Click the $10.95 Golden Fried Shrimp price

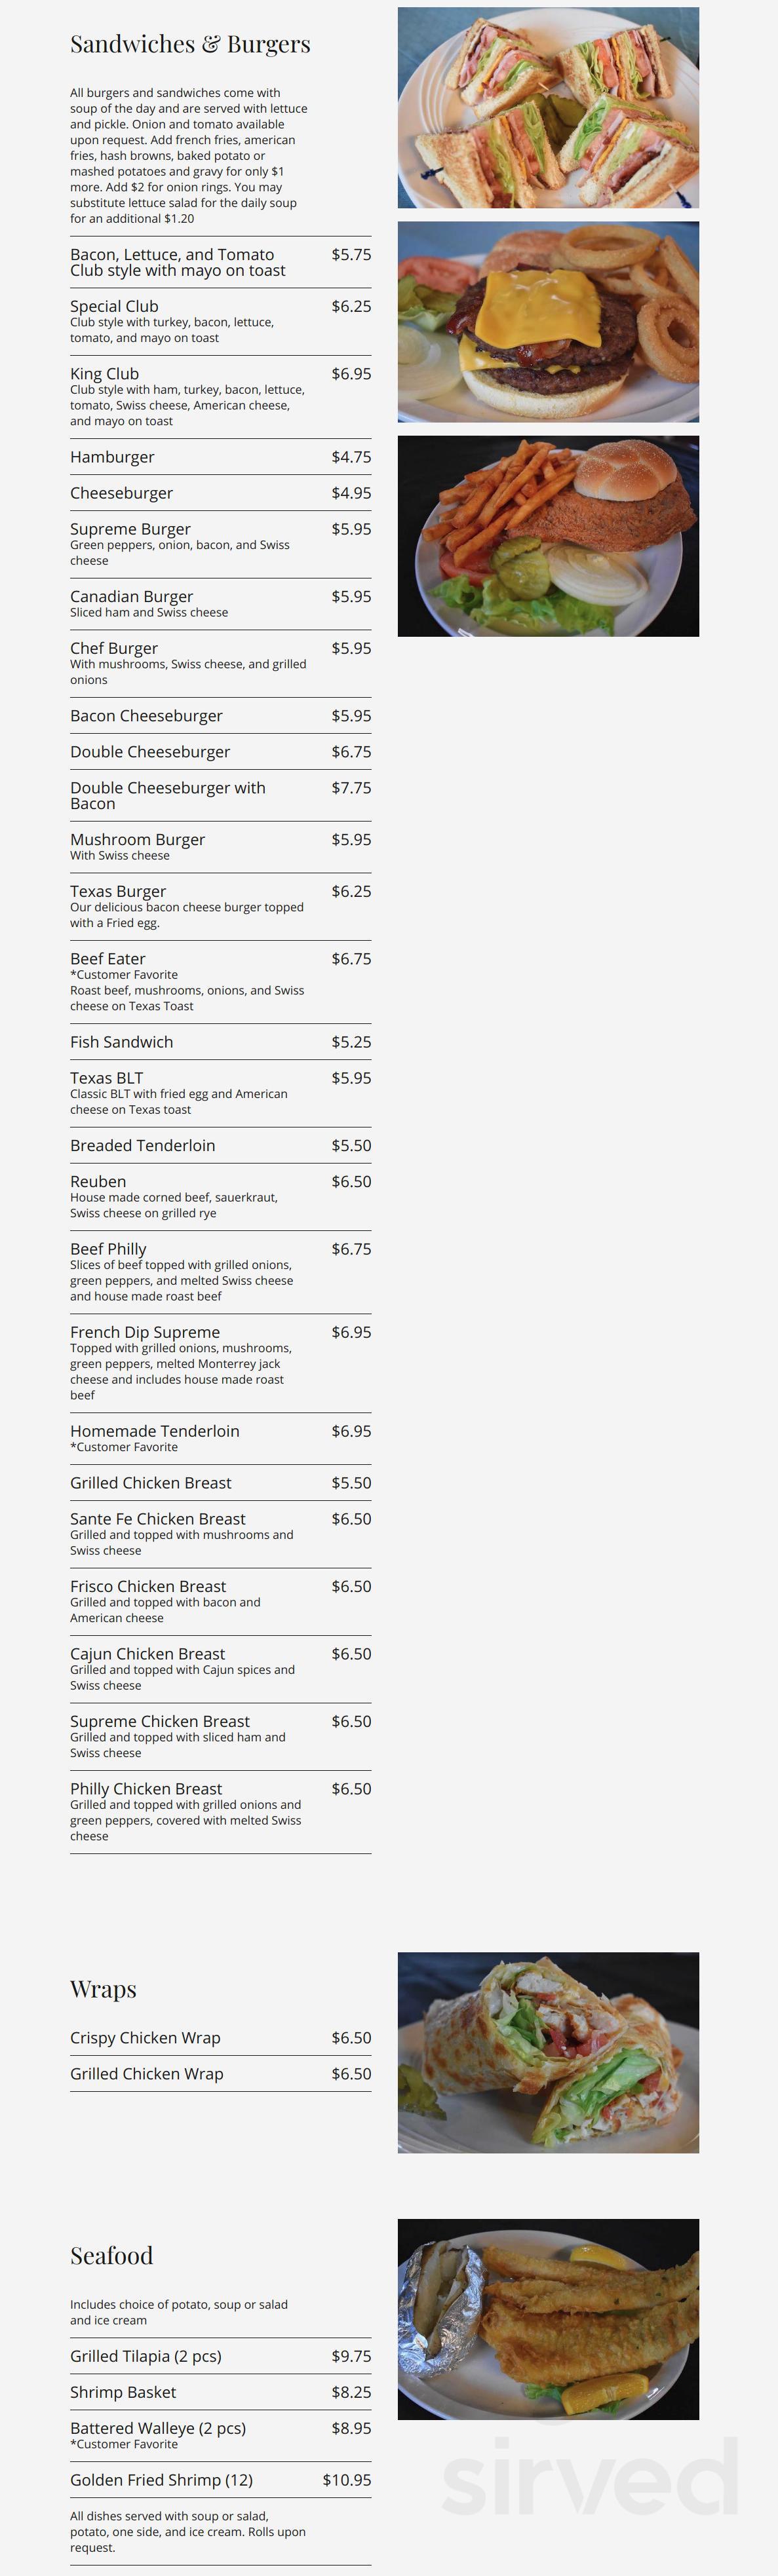[x=346, y=2480]
